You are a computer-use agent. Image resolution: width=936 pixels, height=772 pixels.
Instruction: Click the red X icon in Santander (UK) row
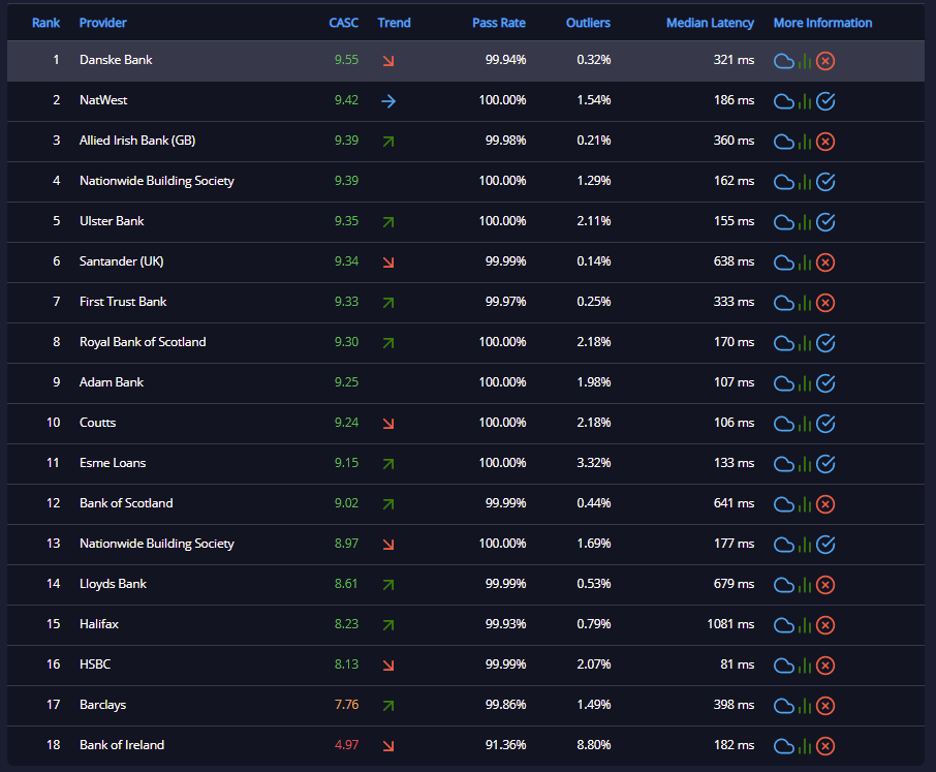(825, 263)
